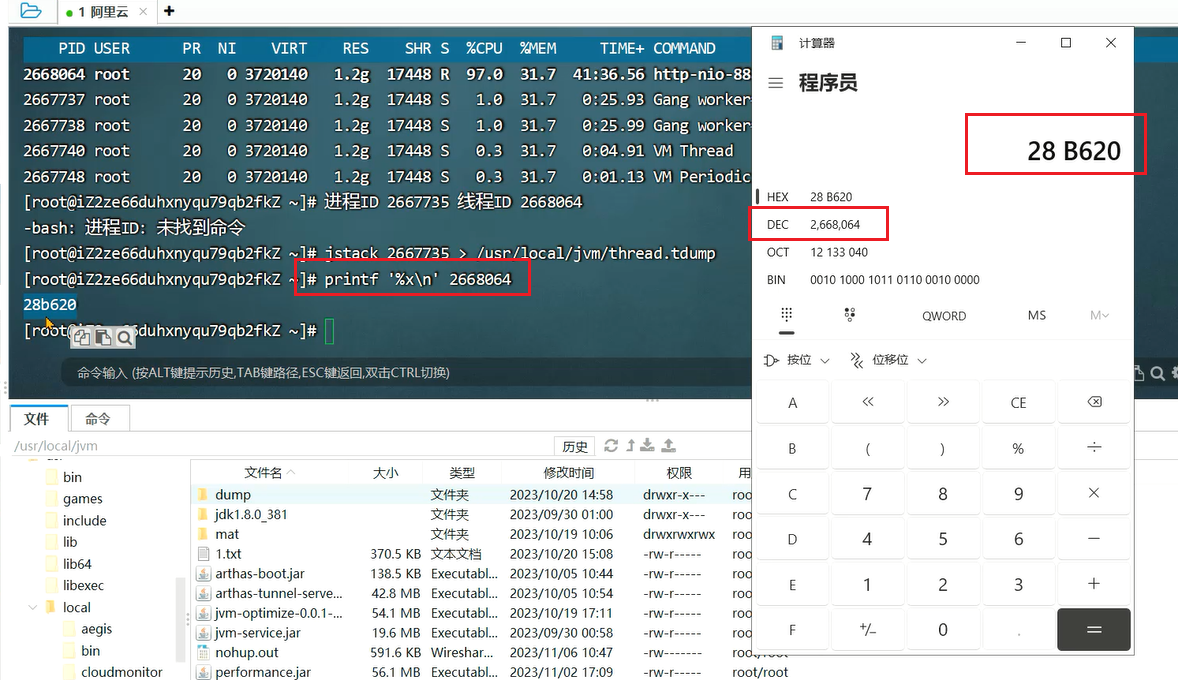The width and height of the screenshot is (1178, 680).
Task: Switch to bit toggling keypad in calculator
Action: point(850,316)
